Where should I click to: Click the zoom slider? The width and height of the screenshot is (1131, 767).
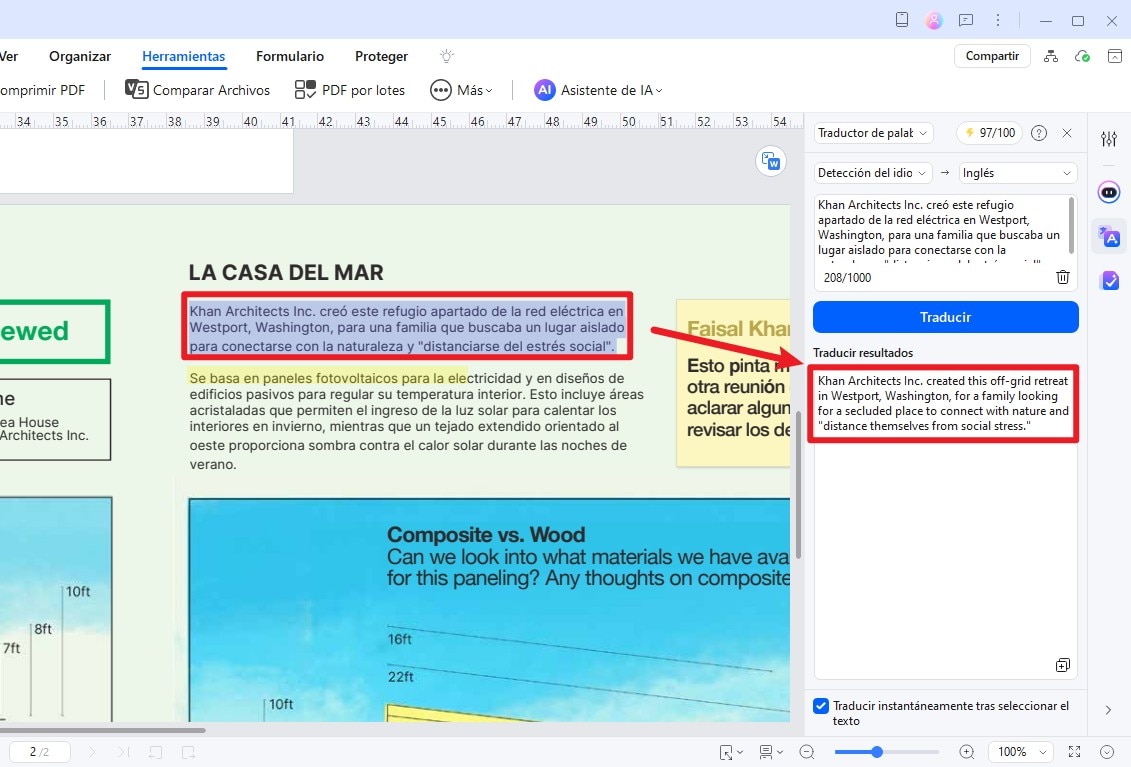(x=886, y=752)
